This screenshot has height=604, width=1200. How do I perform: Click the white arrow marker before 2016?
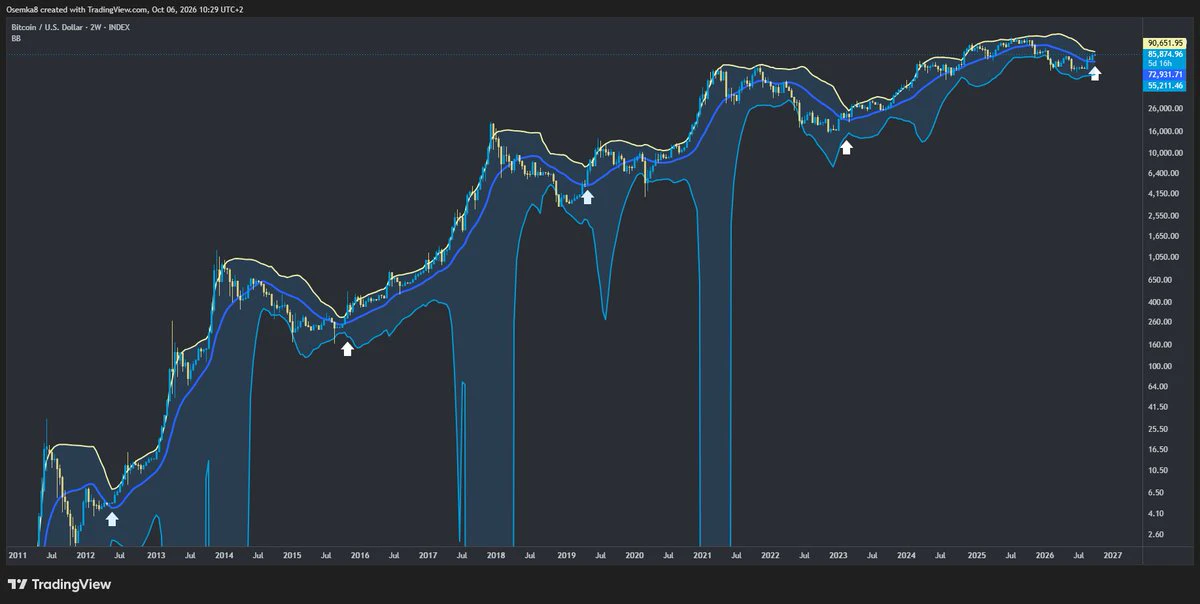[x=347, y=348]
